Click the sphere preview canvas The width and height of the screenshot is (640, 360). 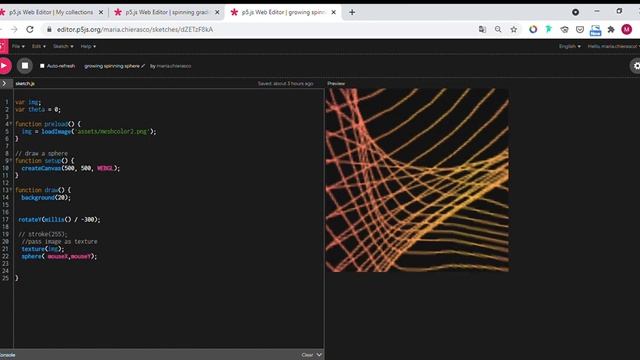coord(417,180)
